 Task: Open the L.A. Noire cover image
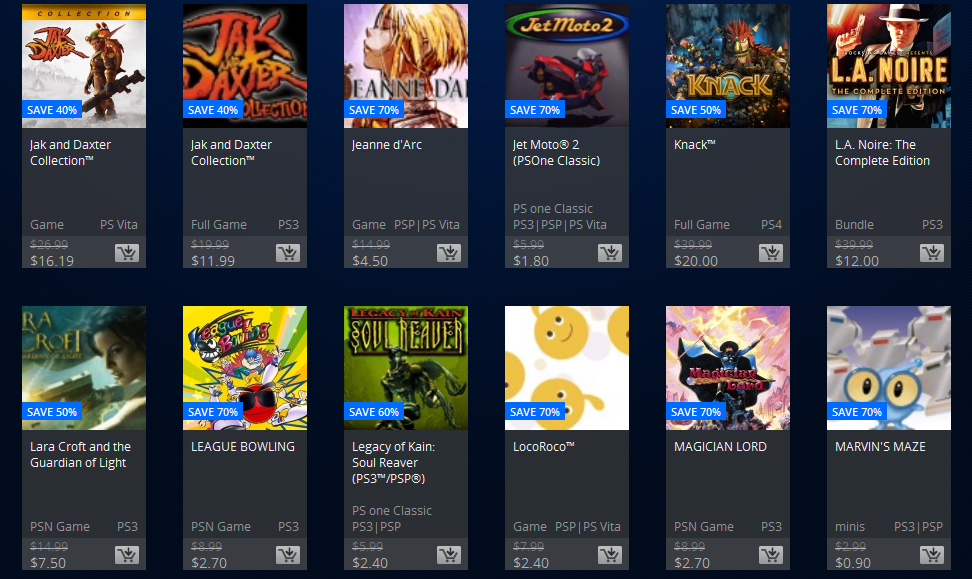click(x=889, y=66)
